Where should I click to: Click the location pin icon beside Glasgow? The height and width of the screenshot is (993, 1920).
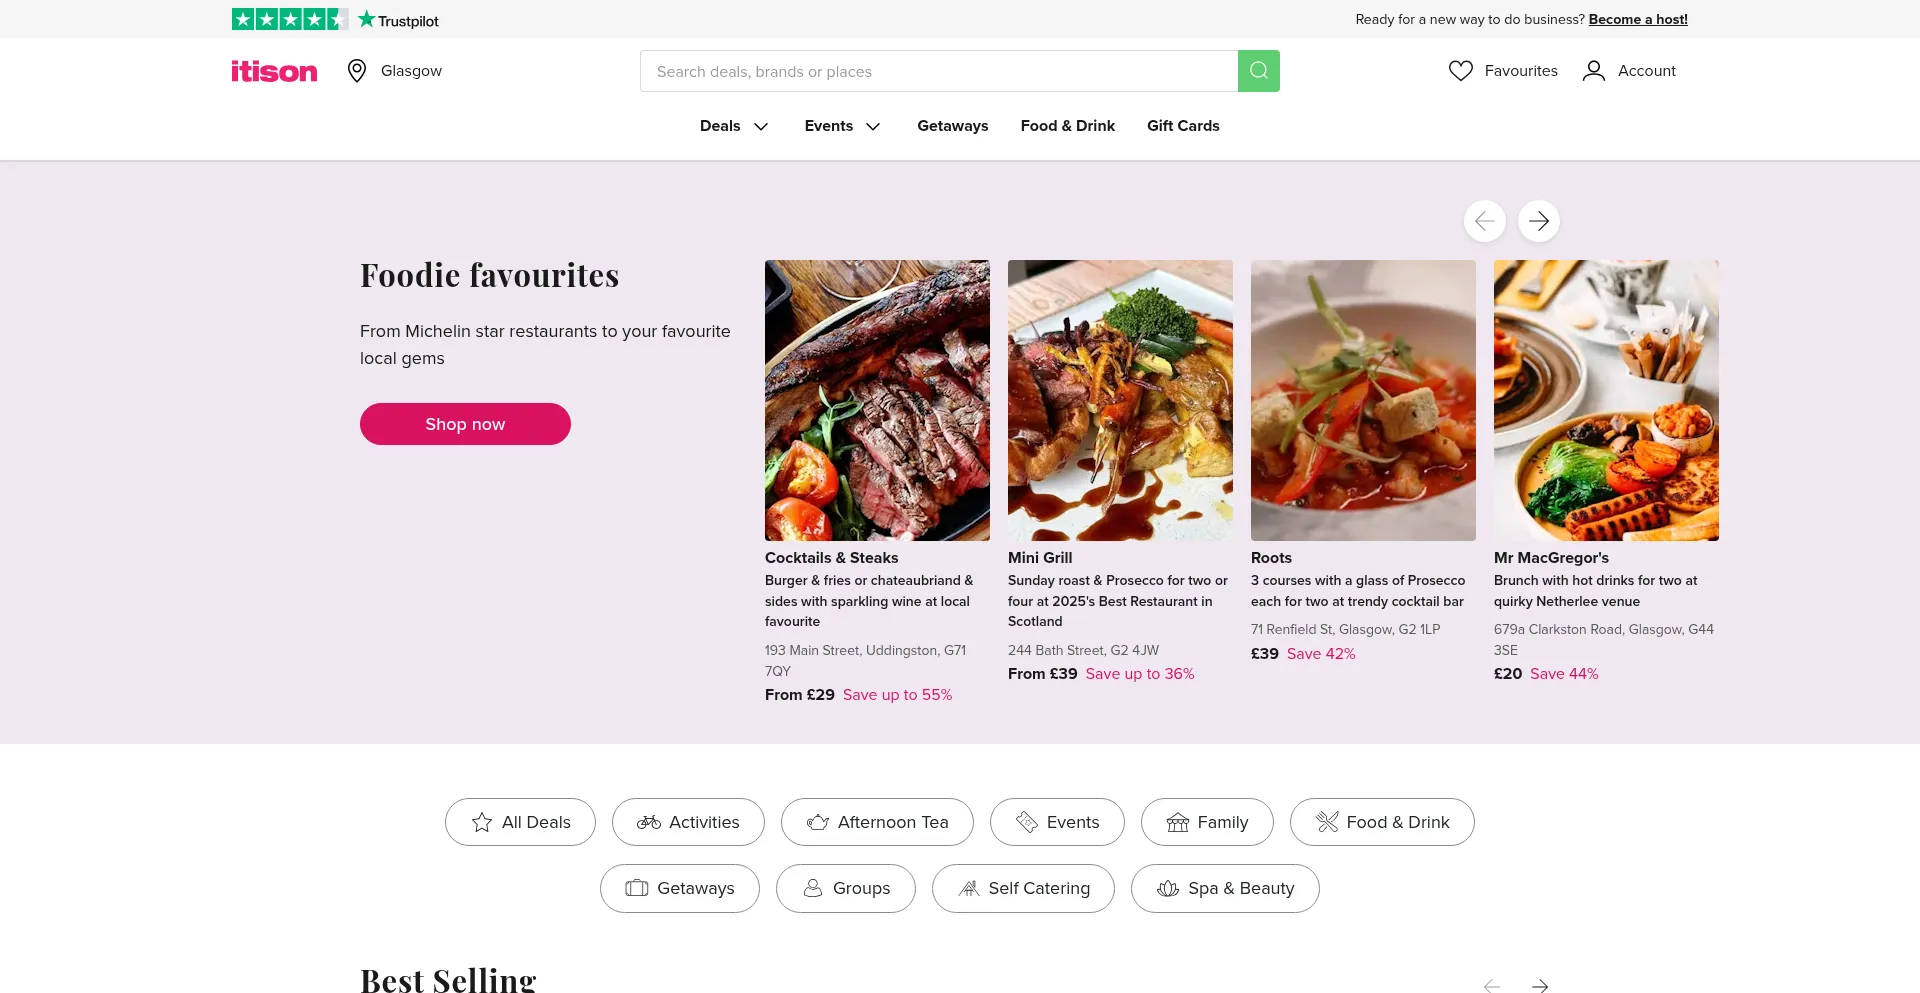(357, 71)
